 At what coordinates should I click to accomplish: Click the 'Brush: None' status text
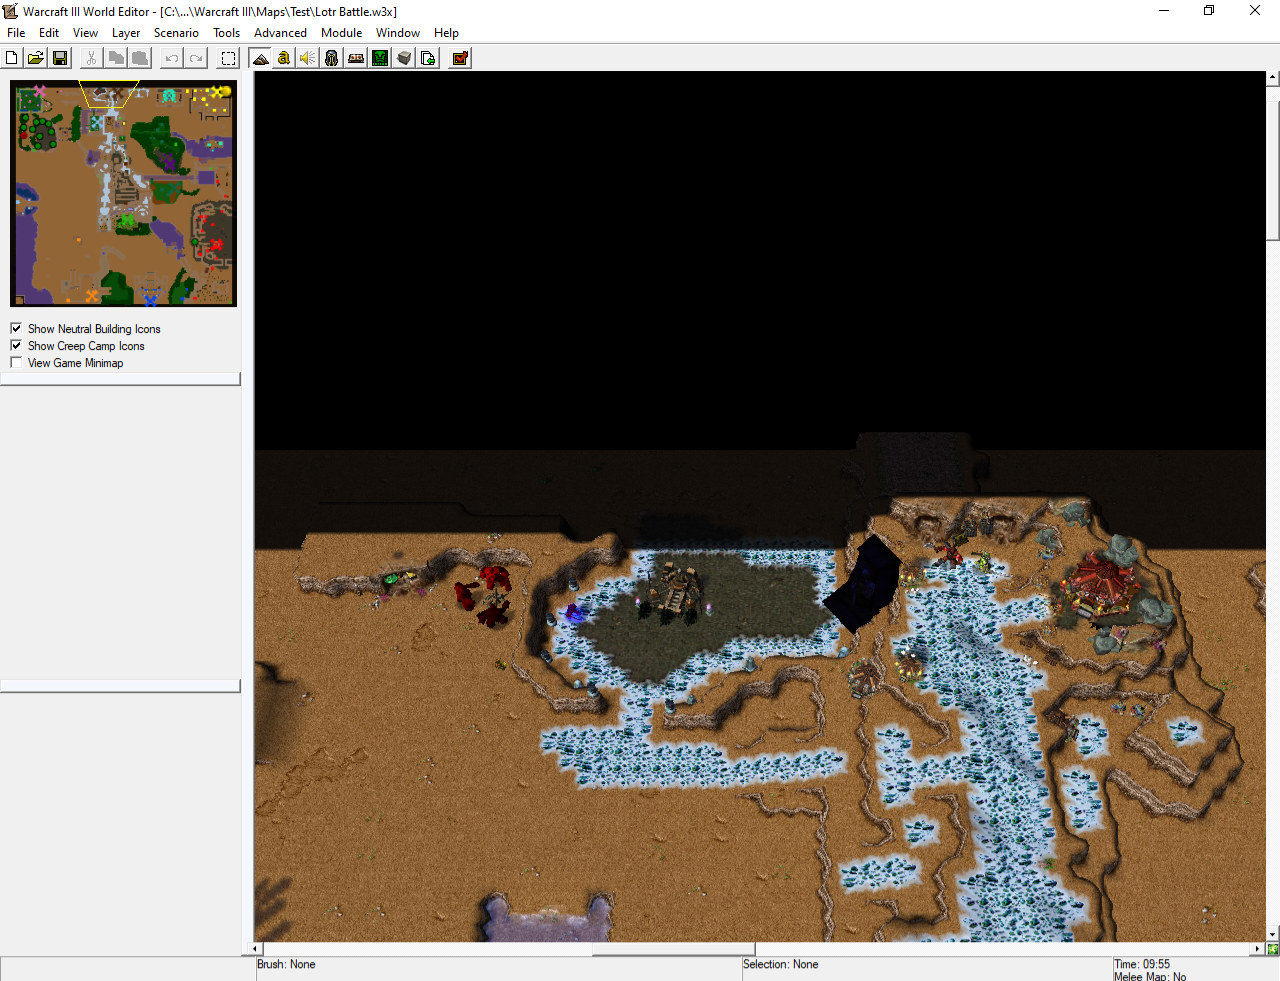pyautogui.click(x=286, y=964)
